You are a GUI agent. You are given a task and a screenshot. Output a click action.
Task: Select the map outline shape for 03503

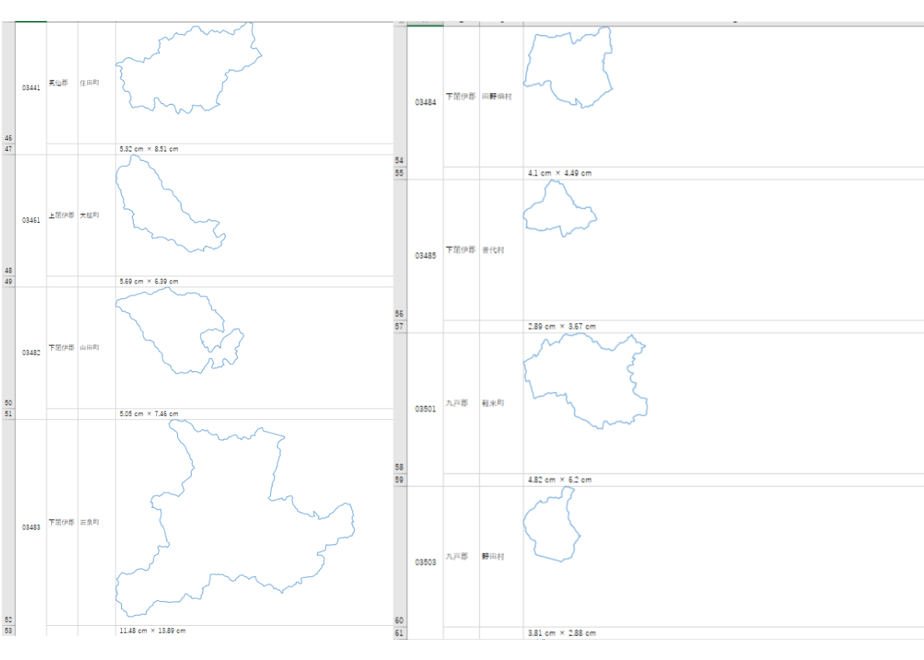(552, 524)
